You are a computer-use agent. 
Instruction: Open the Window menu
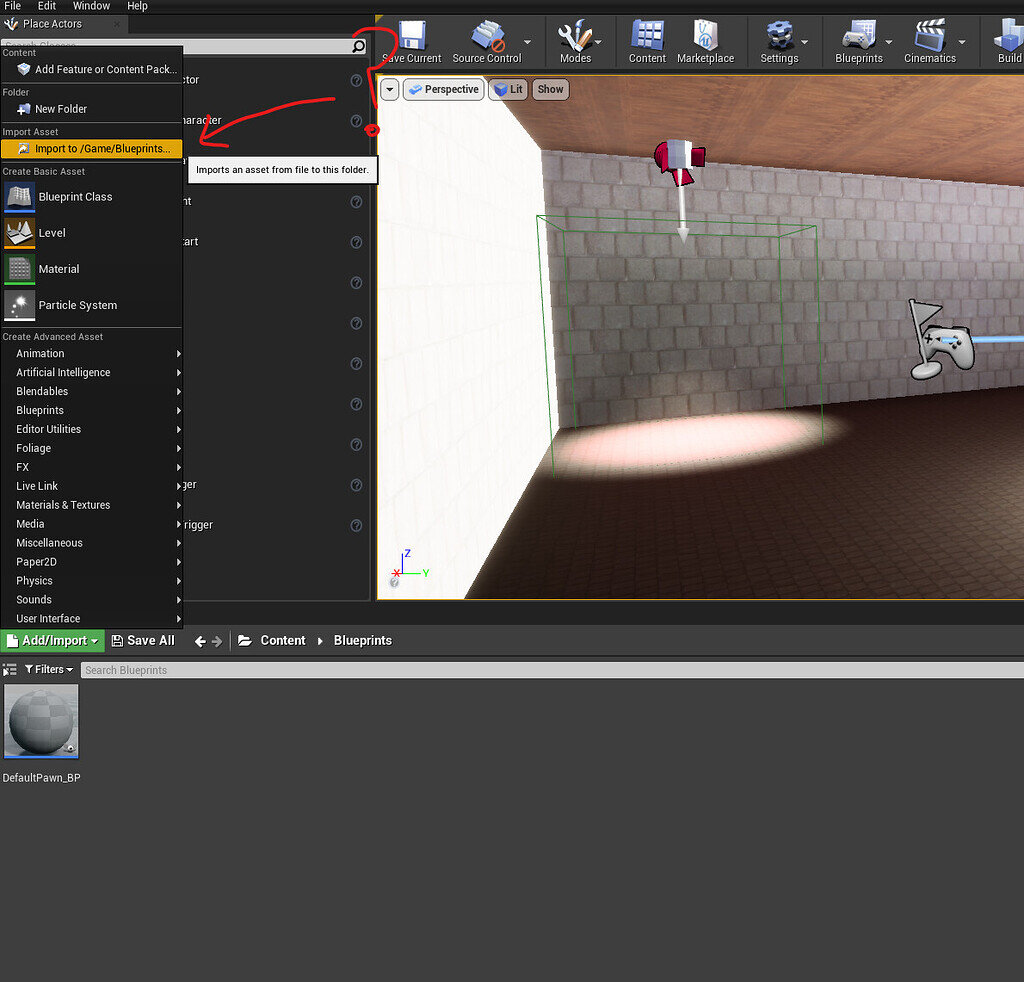[x=91, y=6]
